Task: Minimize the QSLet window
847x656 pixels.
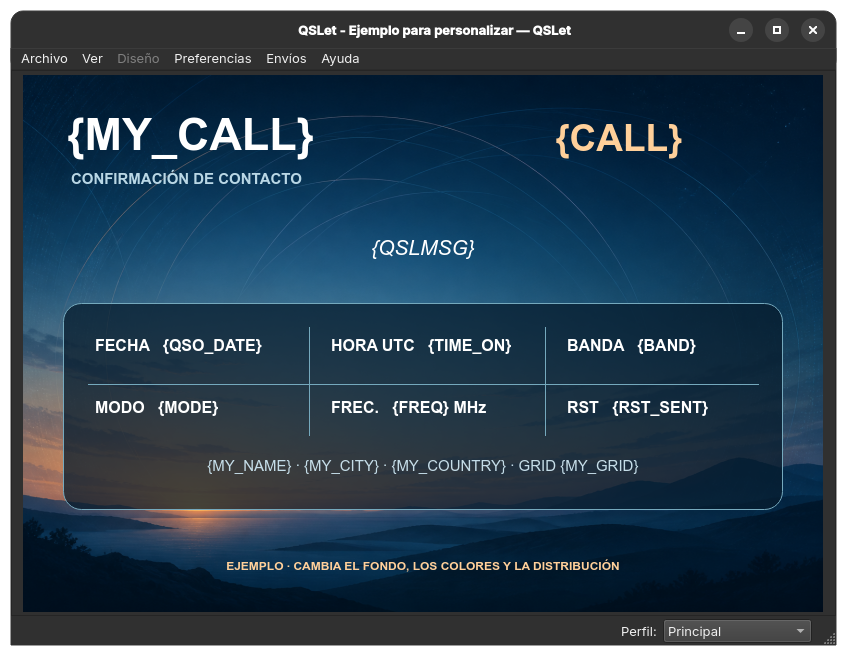Action: coord(741,30)
